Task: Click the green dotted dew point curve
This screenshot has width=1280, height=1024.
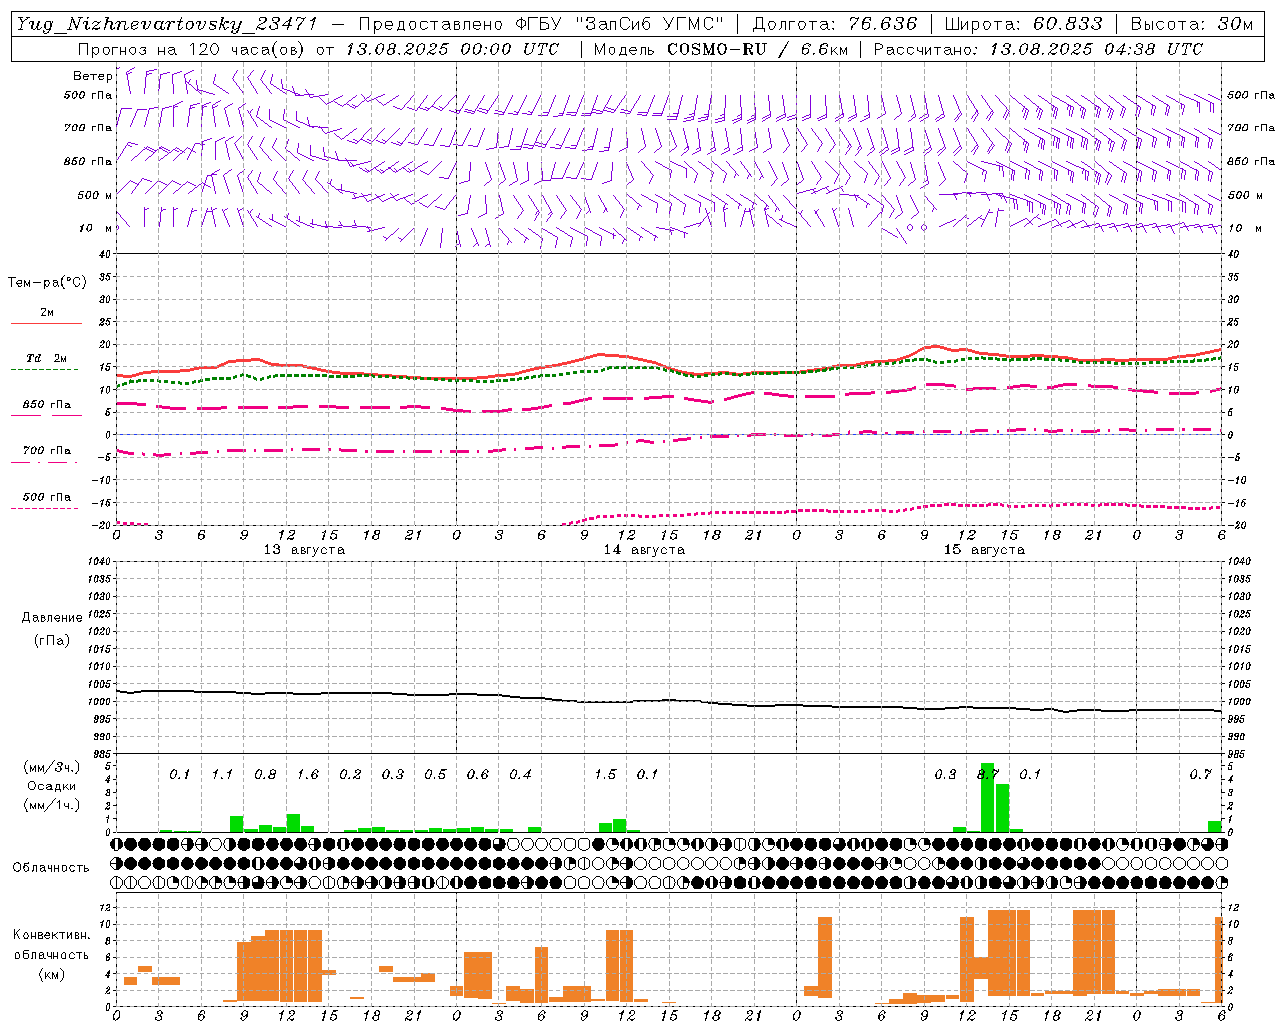Action: (670, 370)
